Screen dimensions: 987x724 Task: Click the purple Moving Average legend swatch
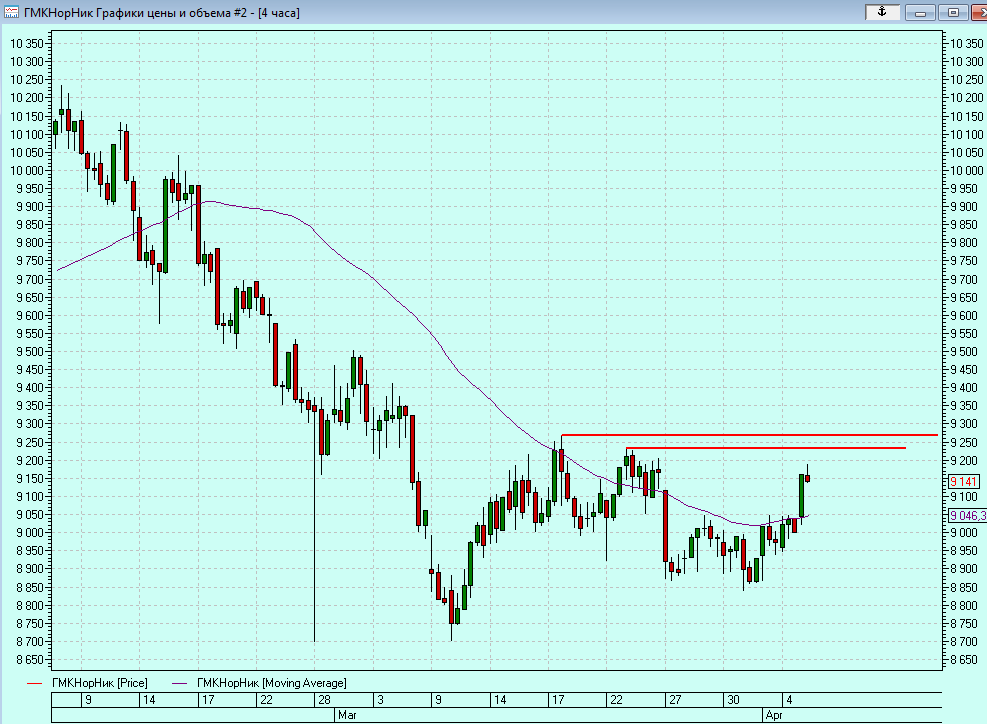click(x=179, y=683)
